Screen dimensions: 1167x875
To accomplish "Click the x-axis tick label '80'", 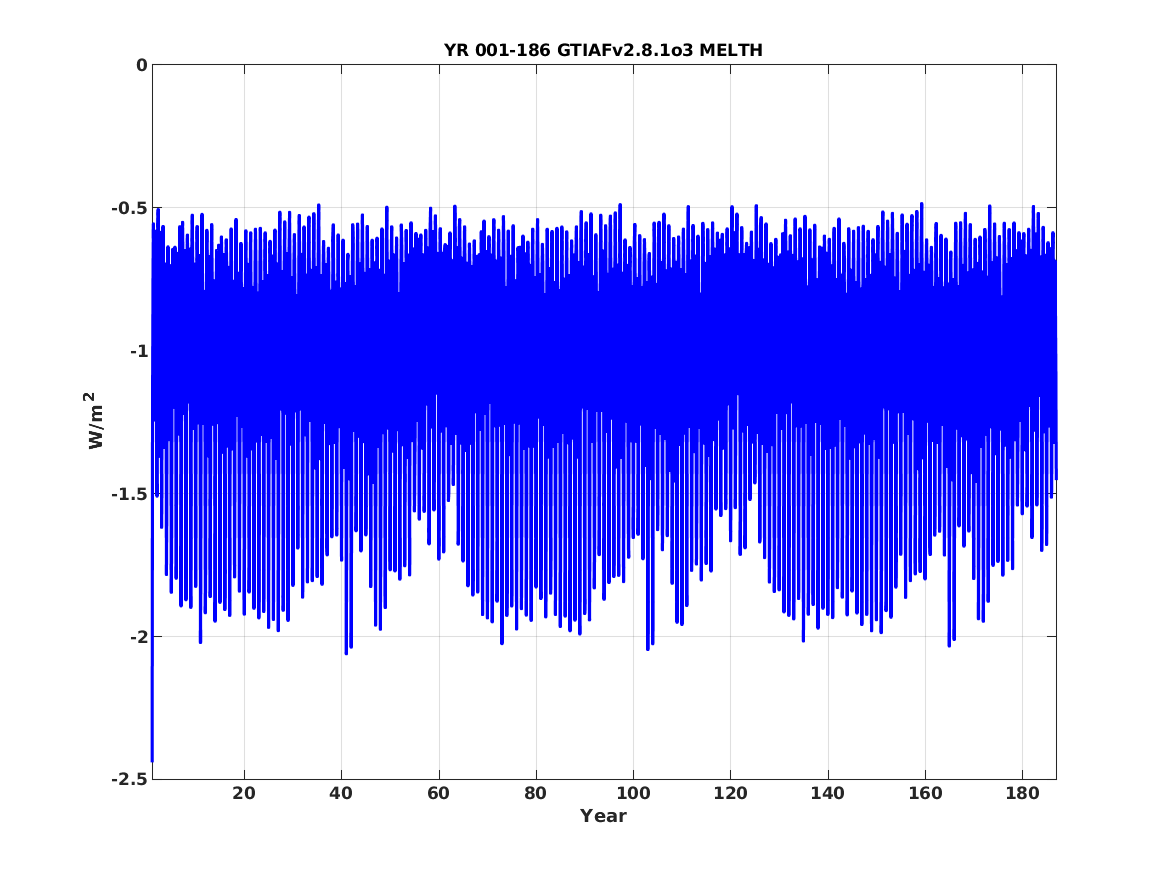I will (x=535, y=793).
